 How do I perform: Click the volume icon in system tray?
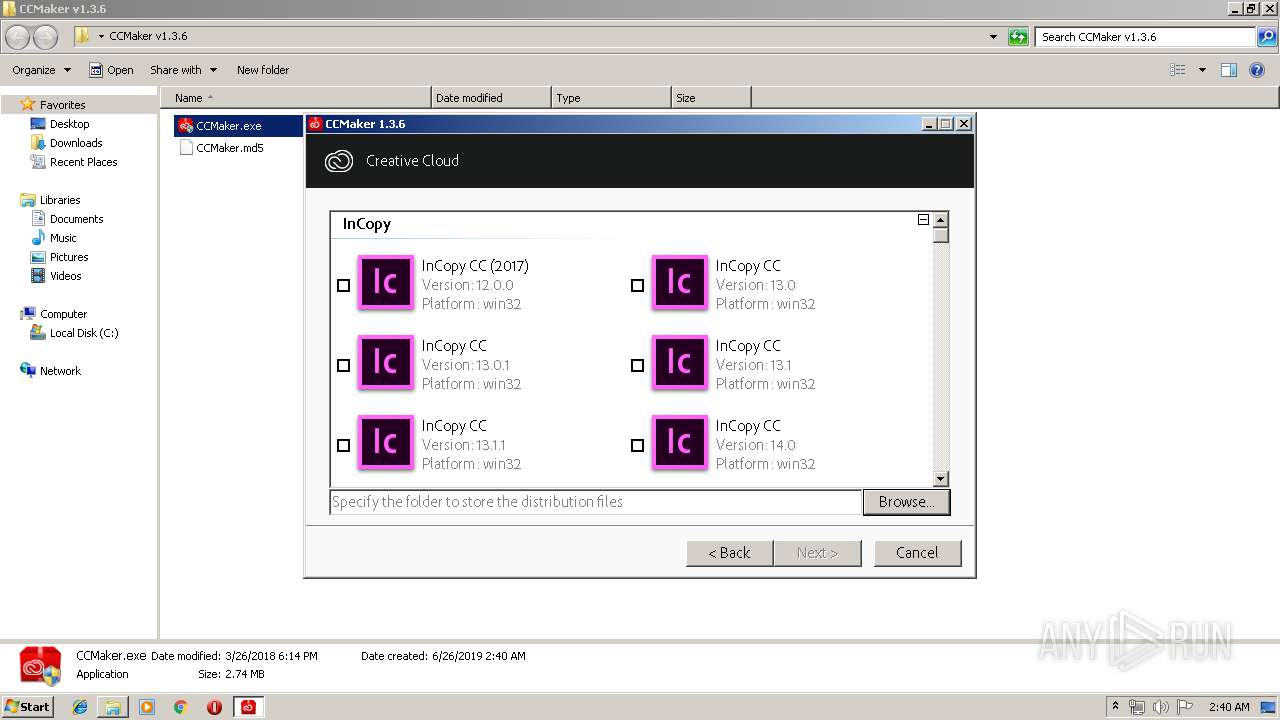pos(1160,707)
